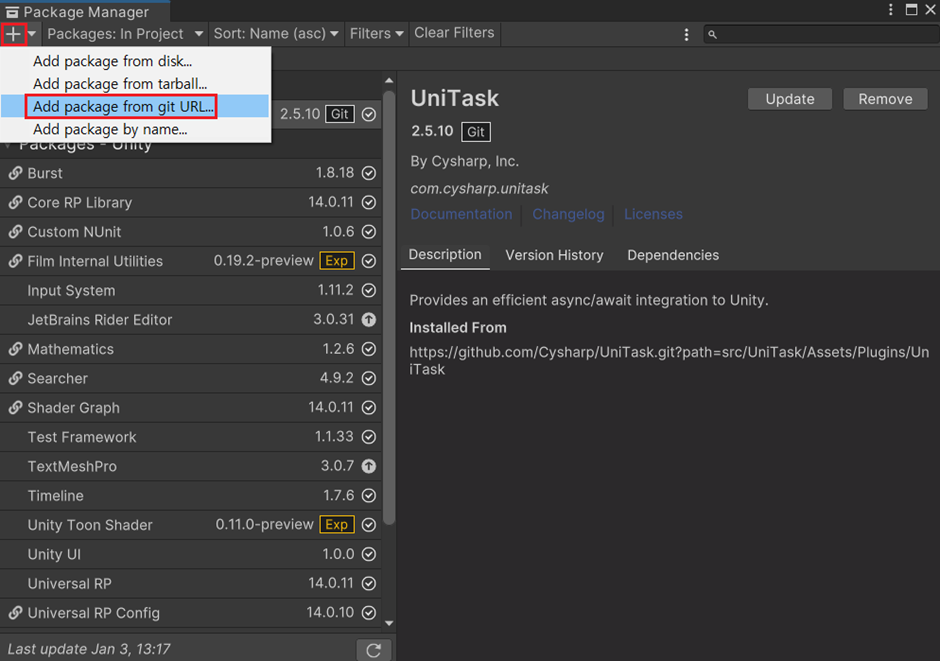Open the dropdown arrow beside the plus button
940x661 pixels.
click(32, 34)
